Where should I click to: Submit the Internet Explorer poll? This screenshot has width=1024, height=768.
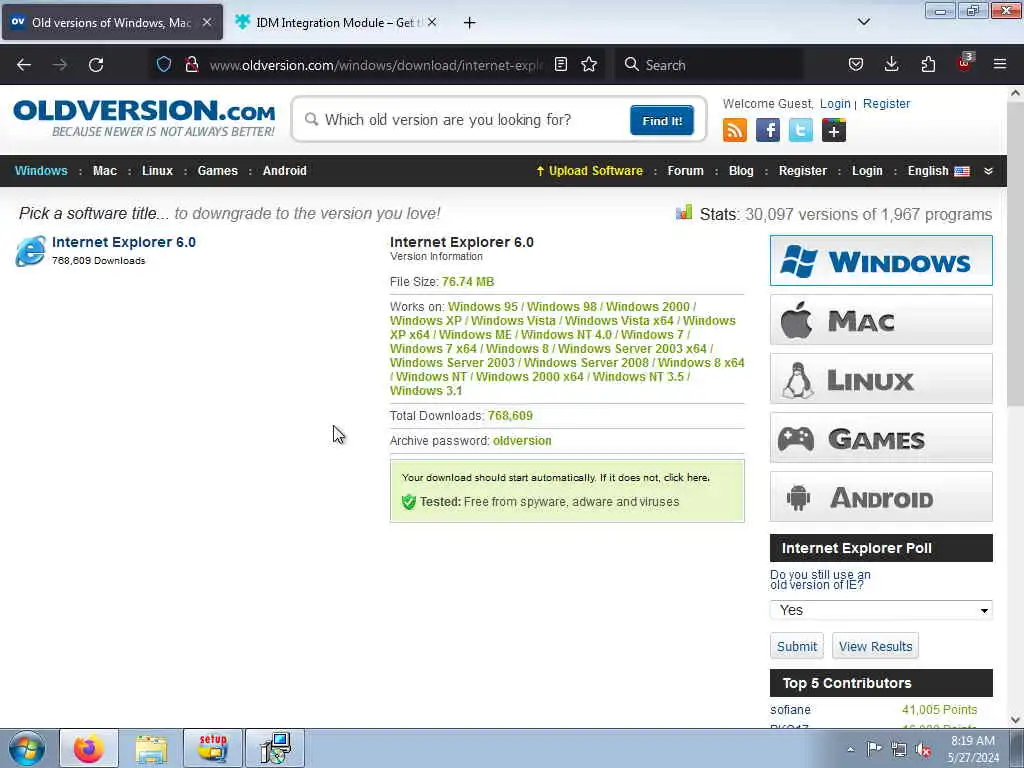(797, 646)
